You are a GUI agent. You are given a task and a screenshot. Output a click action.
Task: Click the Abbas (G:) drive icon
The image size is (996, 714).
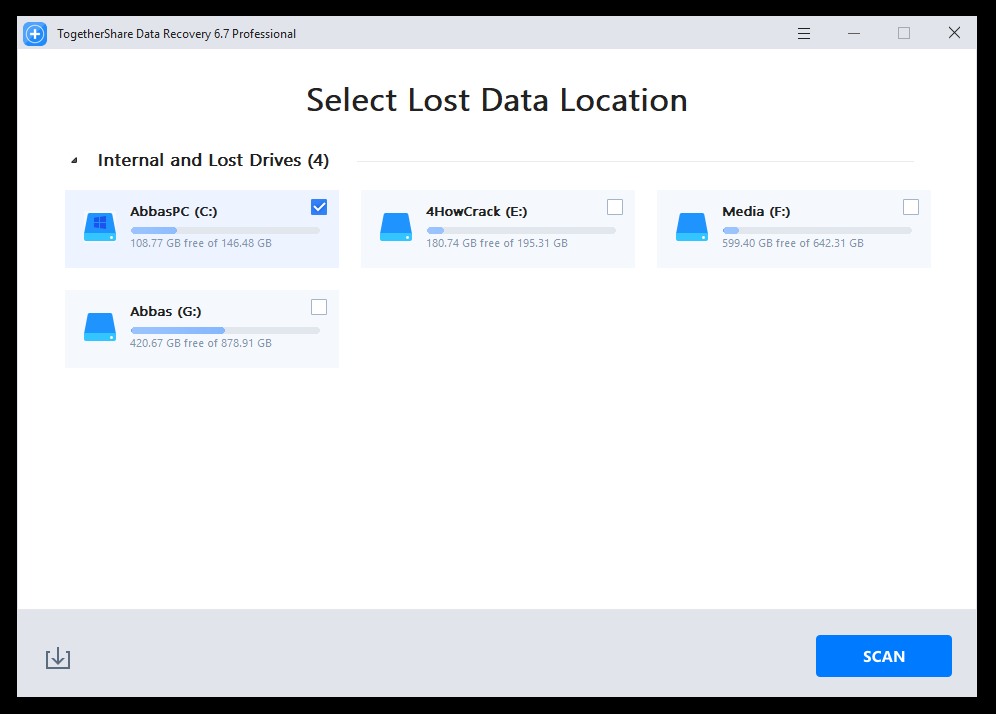100,327
